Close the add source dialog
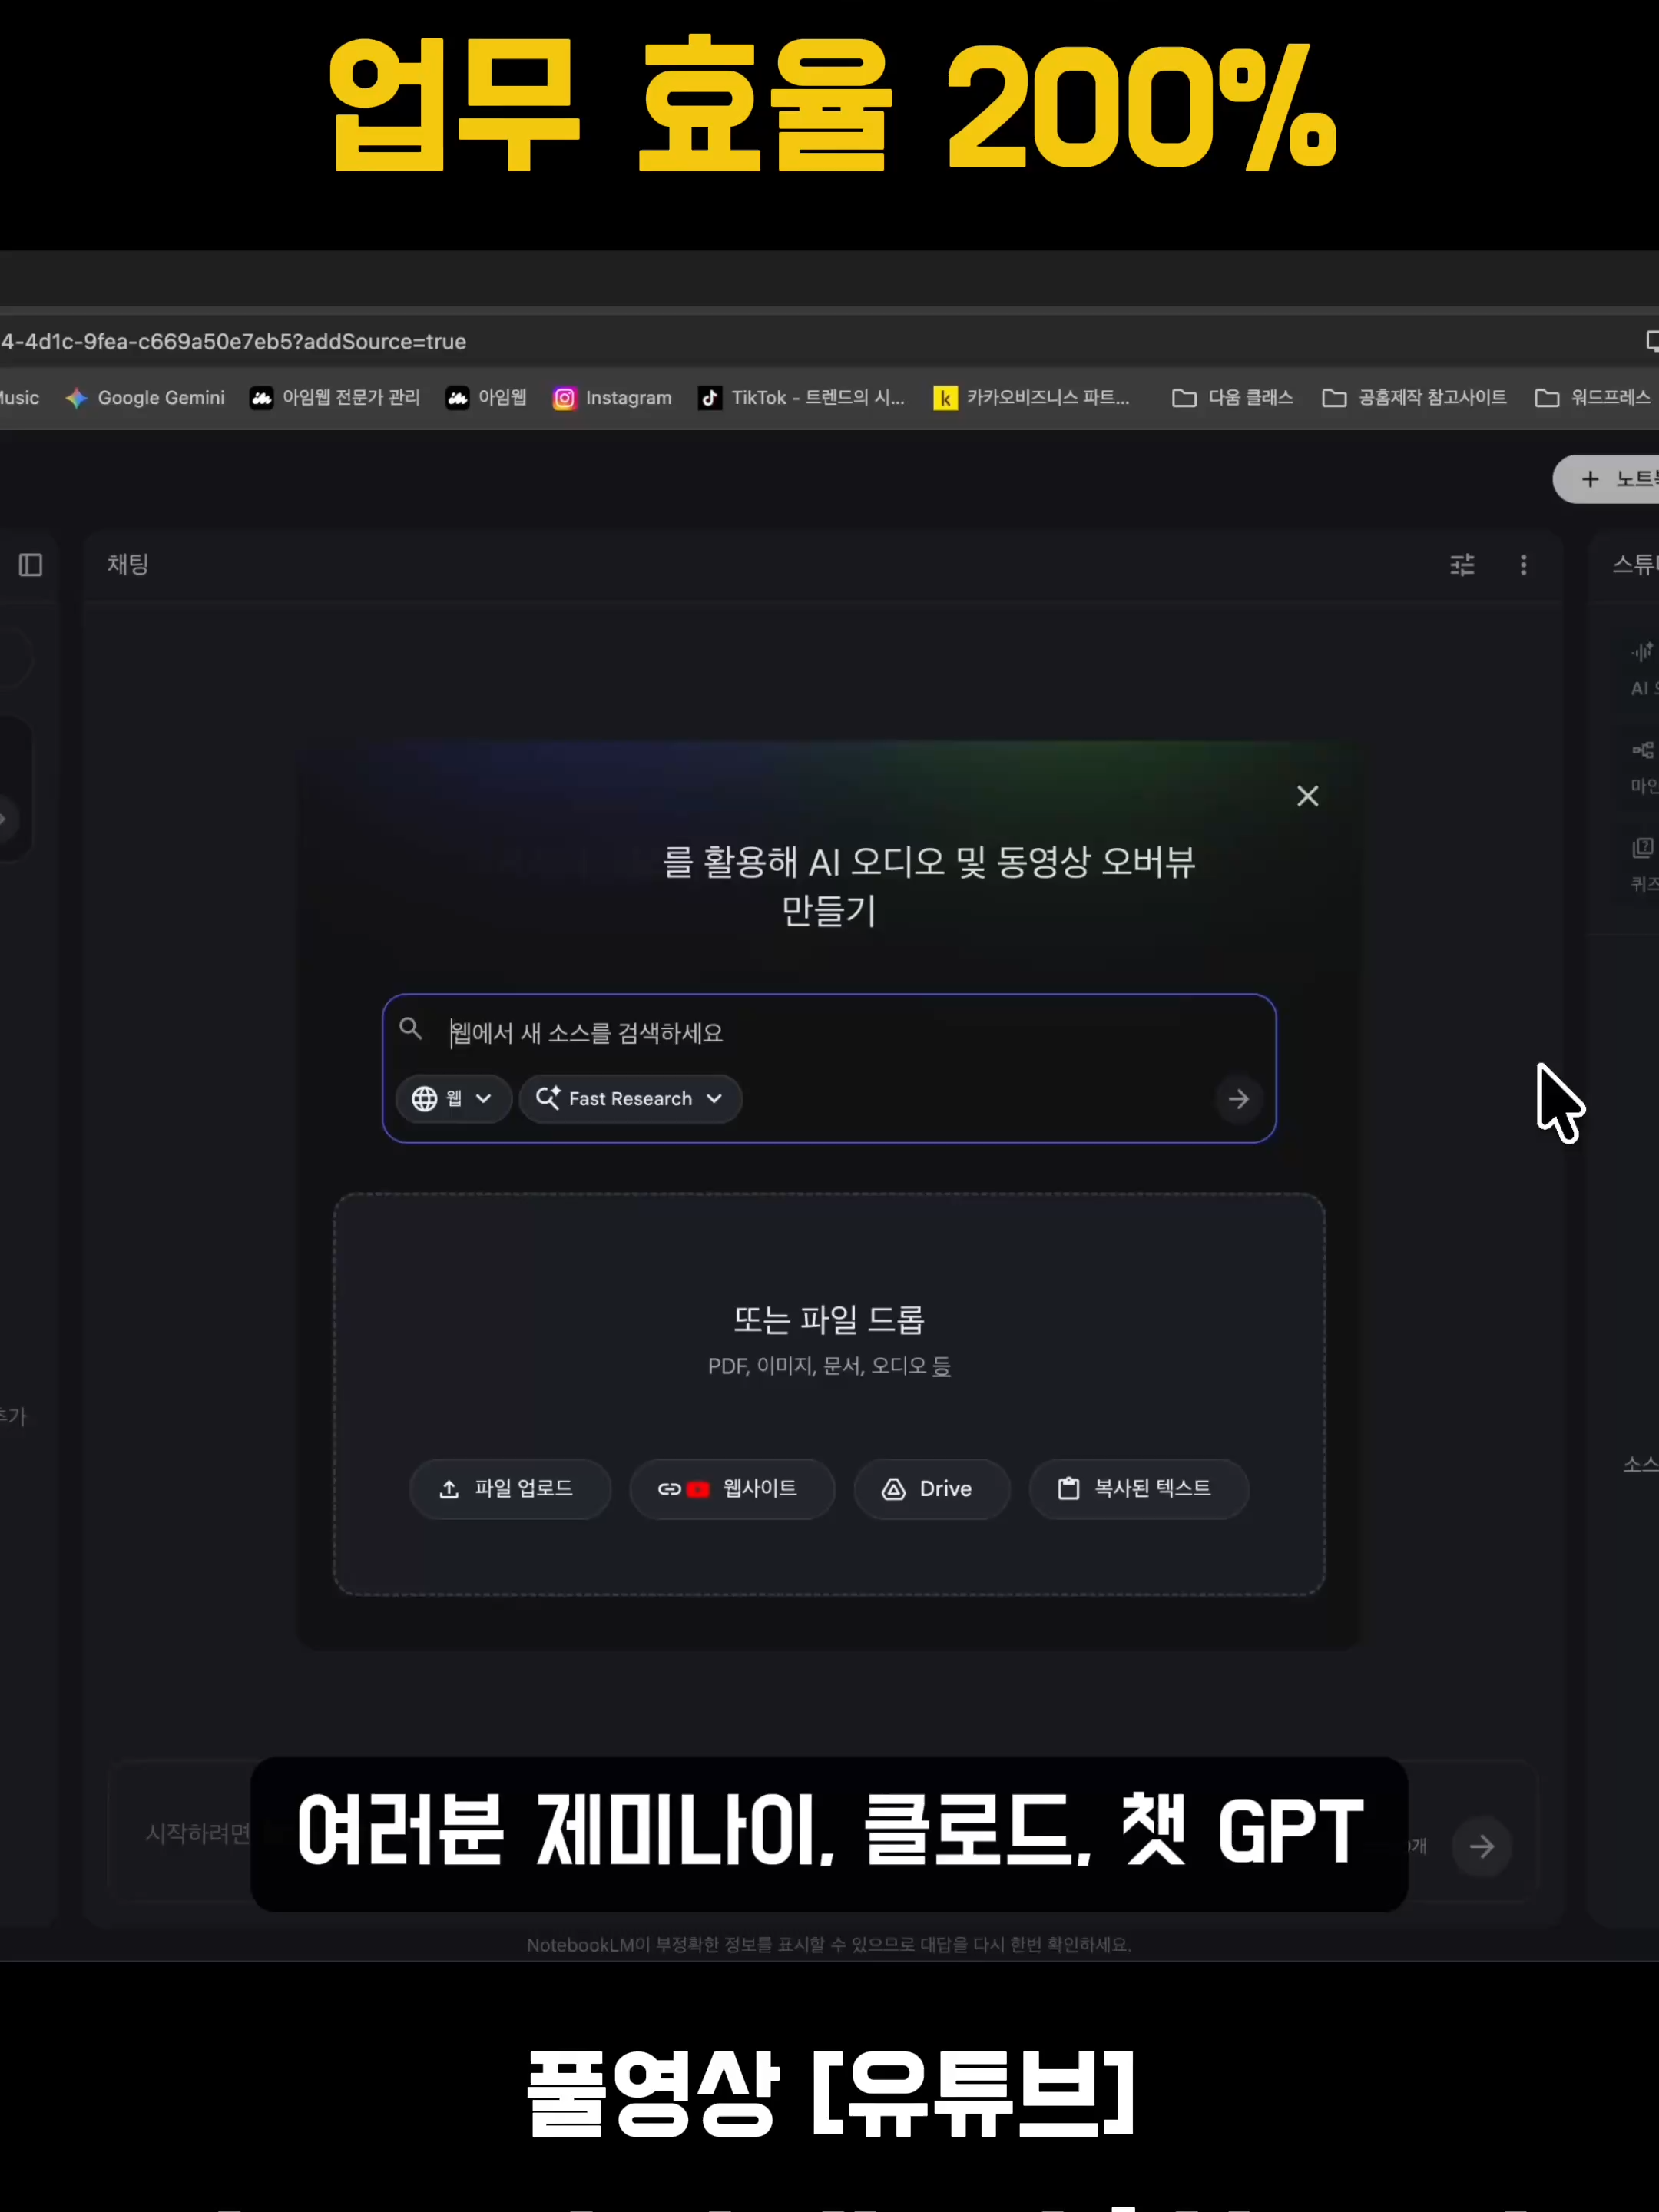Screen dimensions: 1659x2212 tap(1307, 796)
